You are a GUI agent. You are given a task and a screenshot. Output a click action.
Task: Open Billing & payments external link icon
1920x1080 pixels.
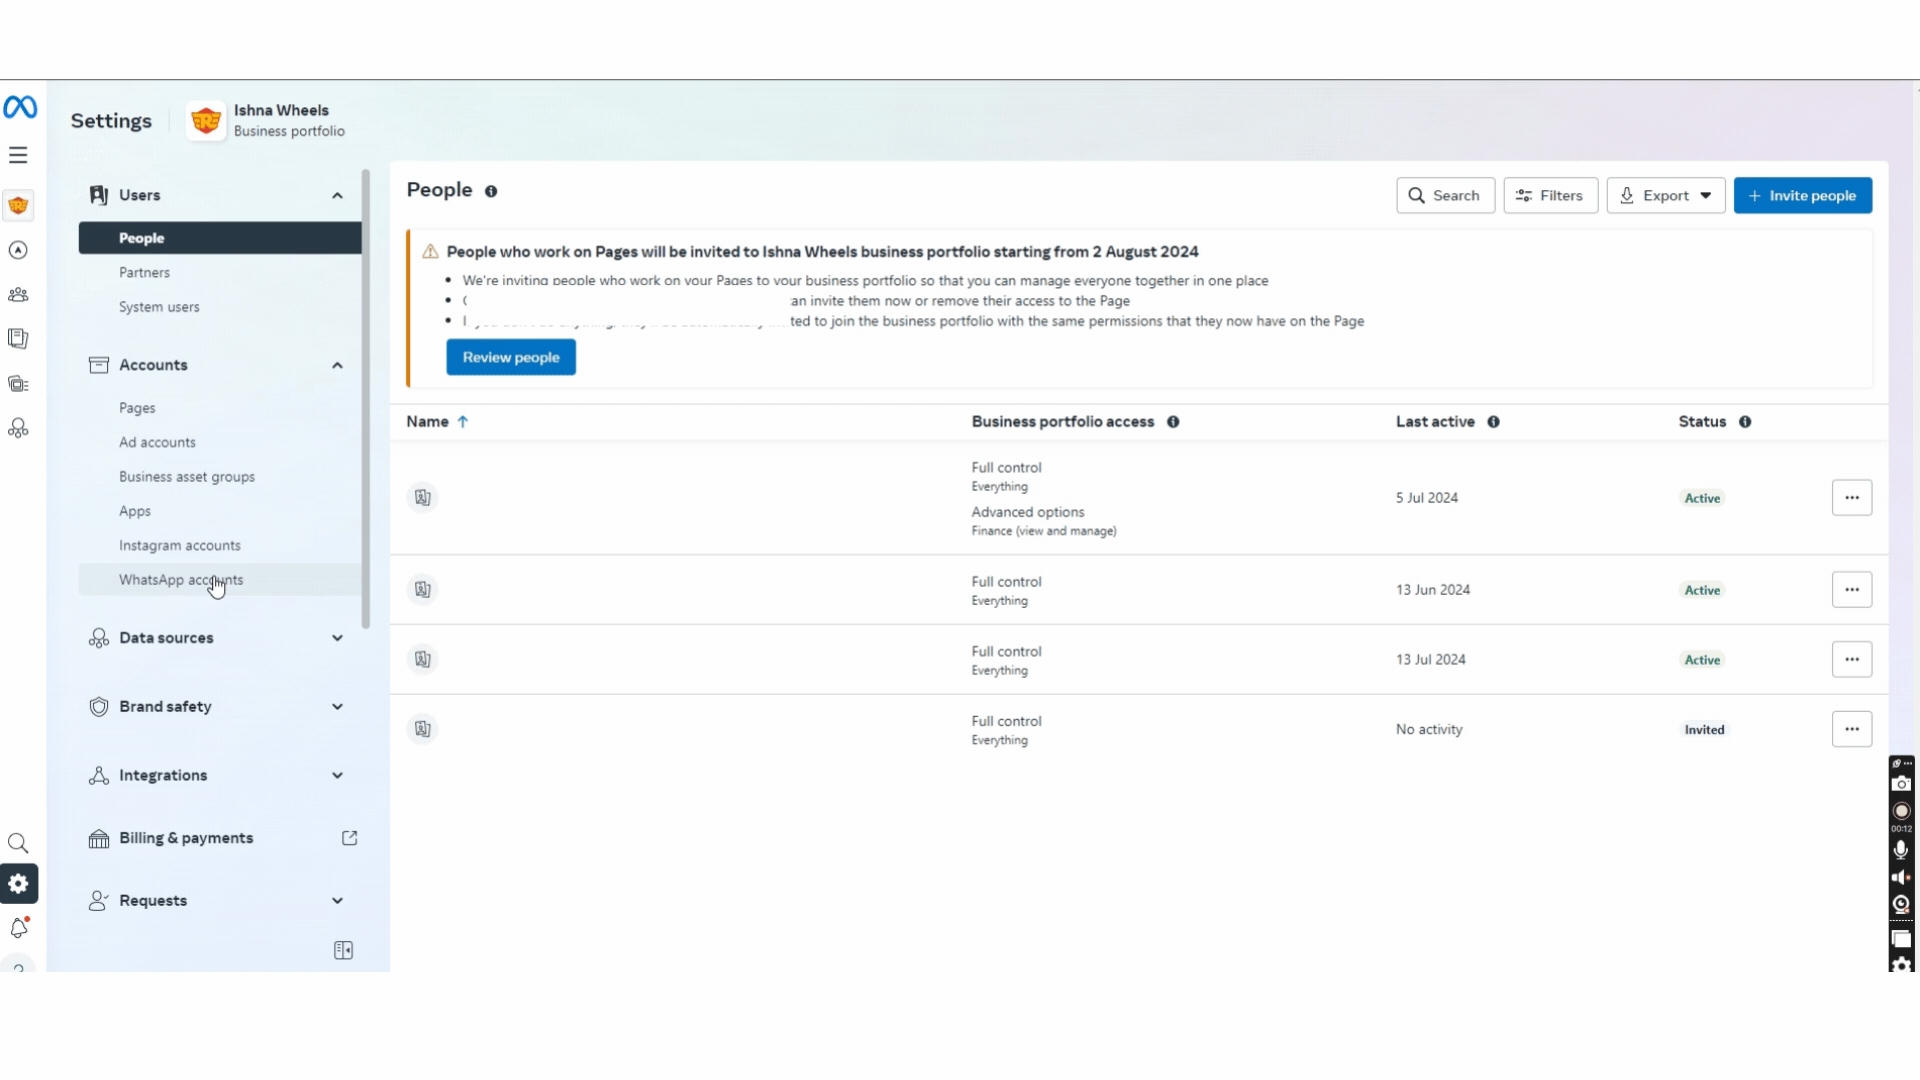(x=349, y=838)
